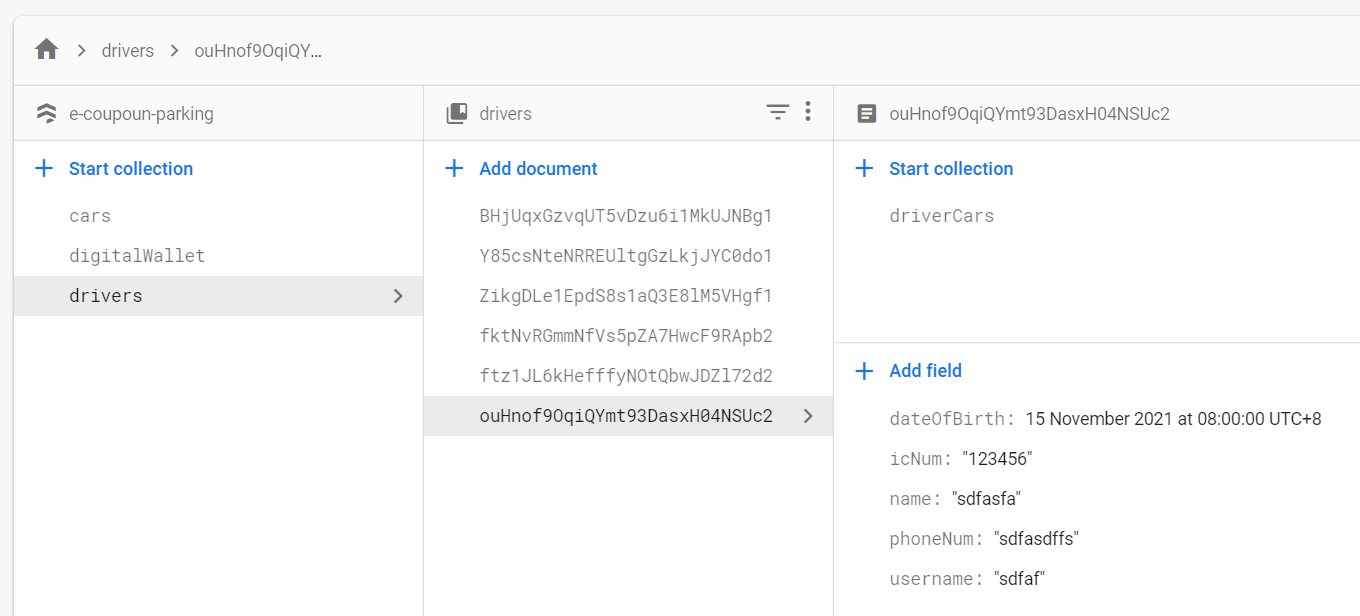Edit the 15 November 2021 timestamp value
This screenshot has height=616, width=1360.
tap(1174, 419)
